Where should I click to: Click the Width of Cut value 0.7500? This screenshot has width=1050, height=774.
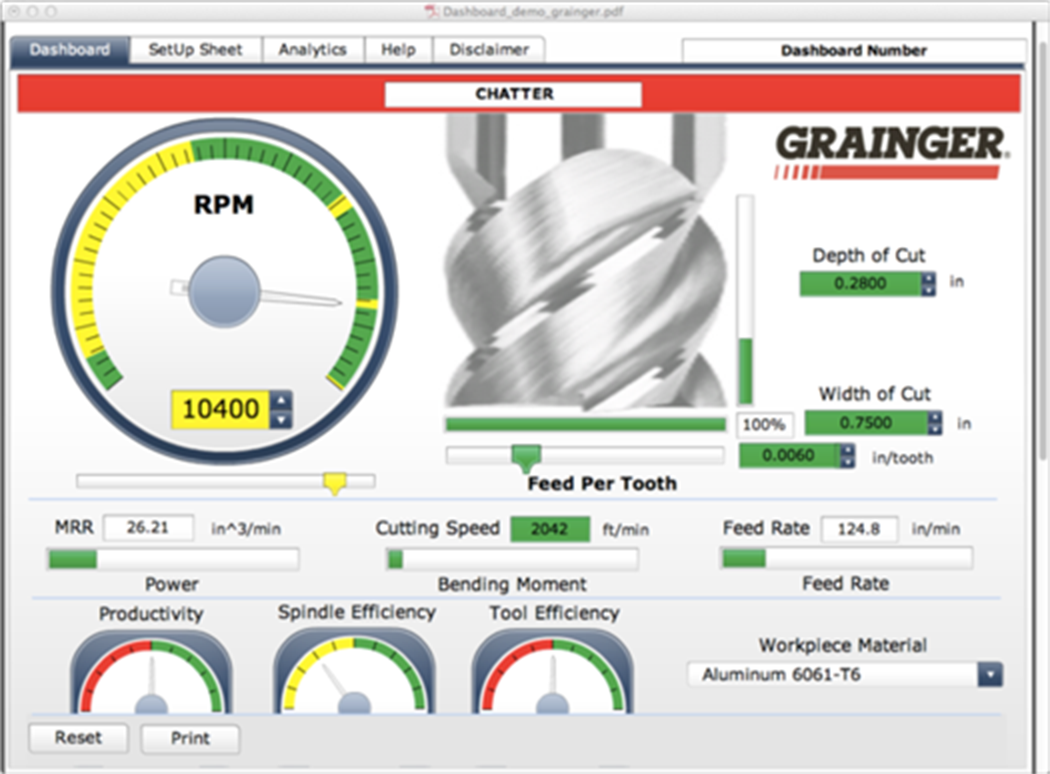click(867, 422)
